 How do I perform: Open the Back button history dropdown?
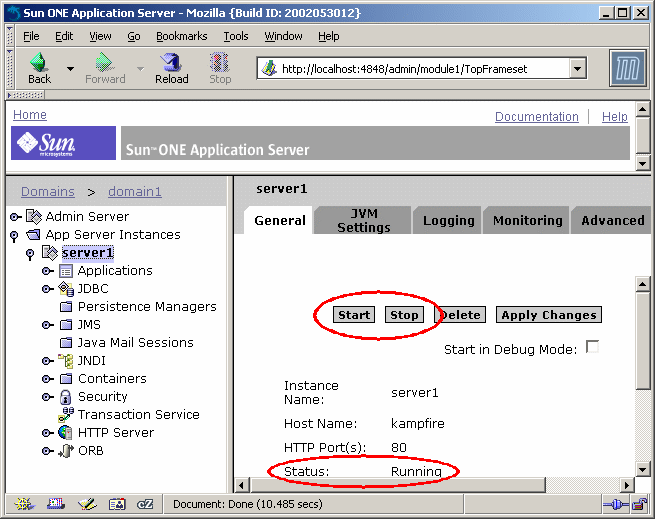[70, 69]
